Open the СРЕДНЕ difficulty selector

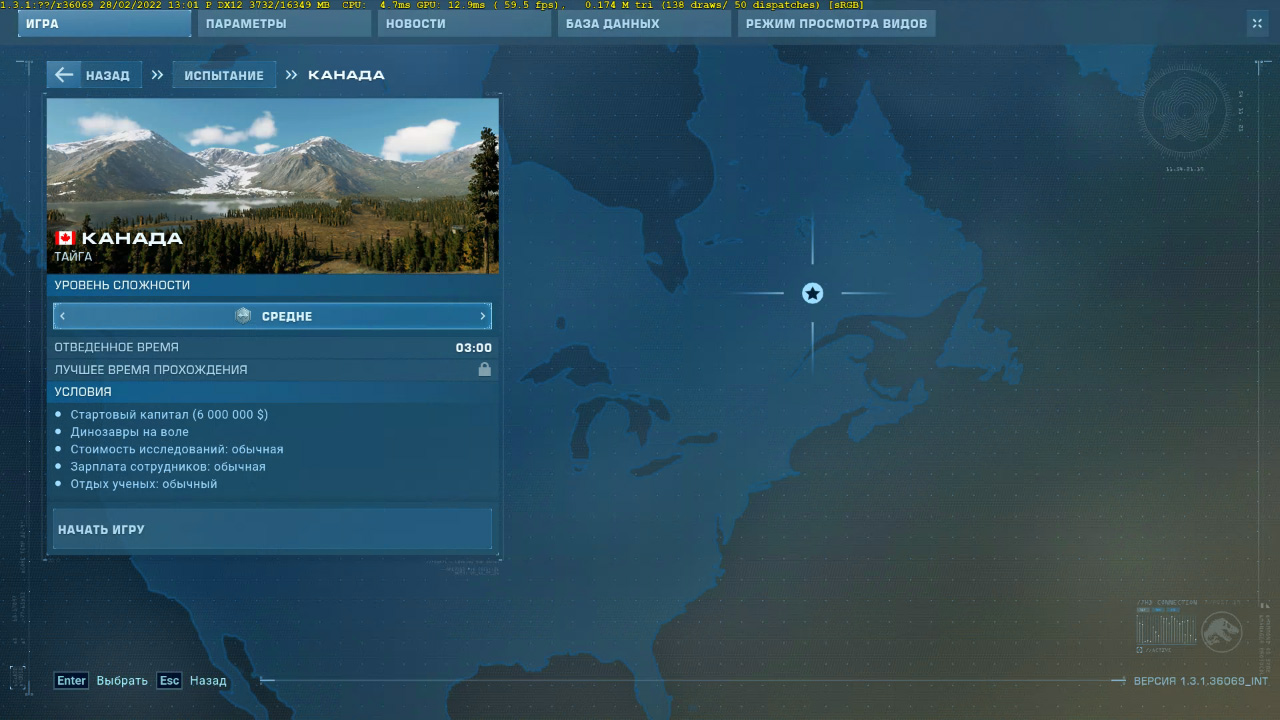point(286,316)
